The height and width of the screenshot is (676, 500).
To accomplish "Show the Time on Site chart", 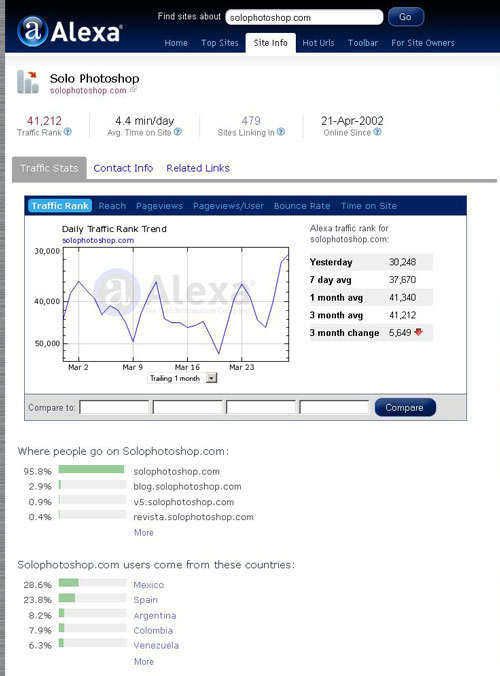I will tap(369, 206).
